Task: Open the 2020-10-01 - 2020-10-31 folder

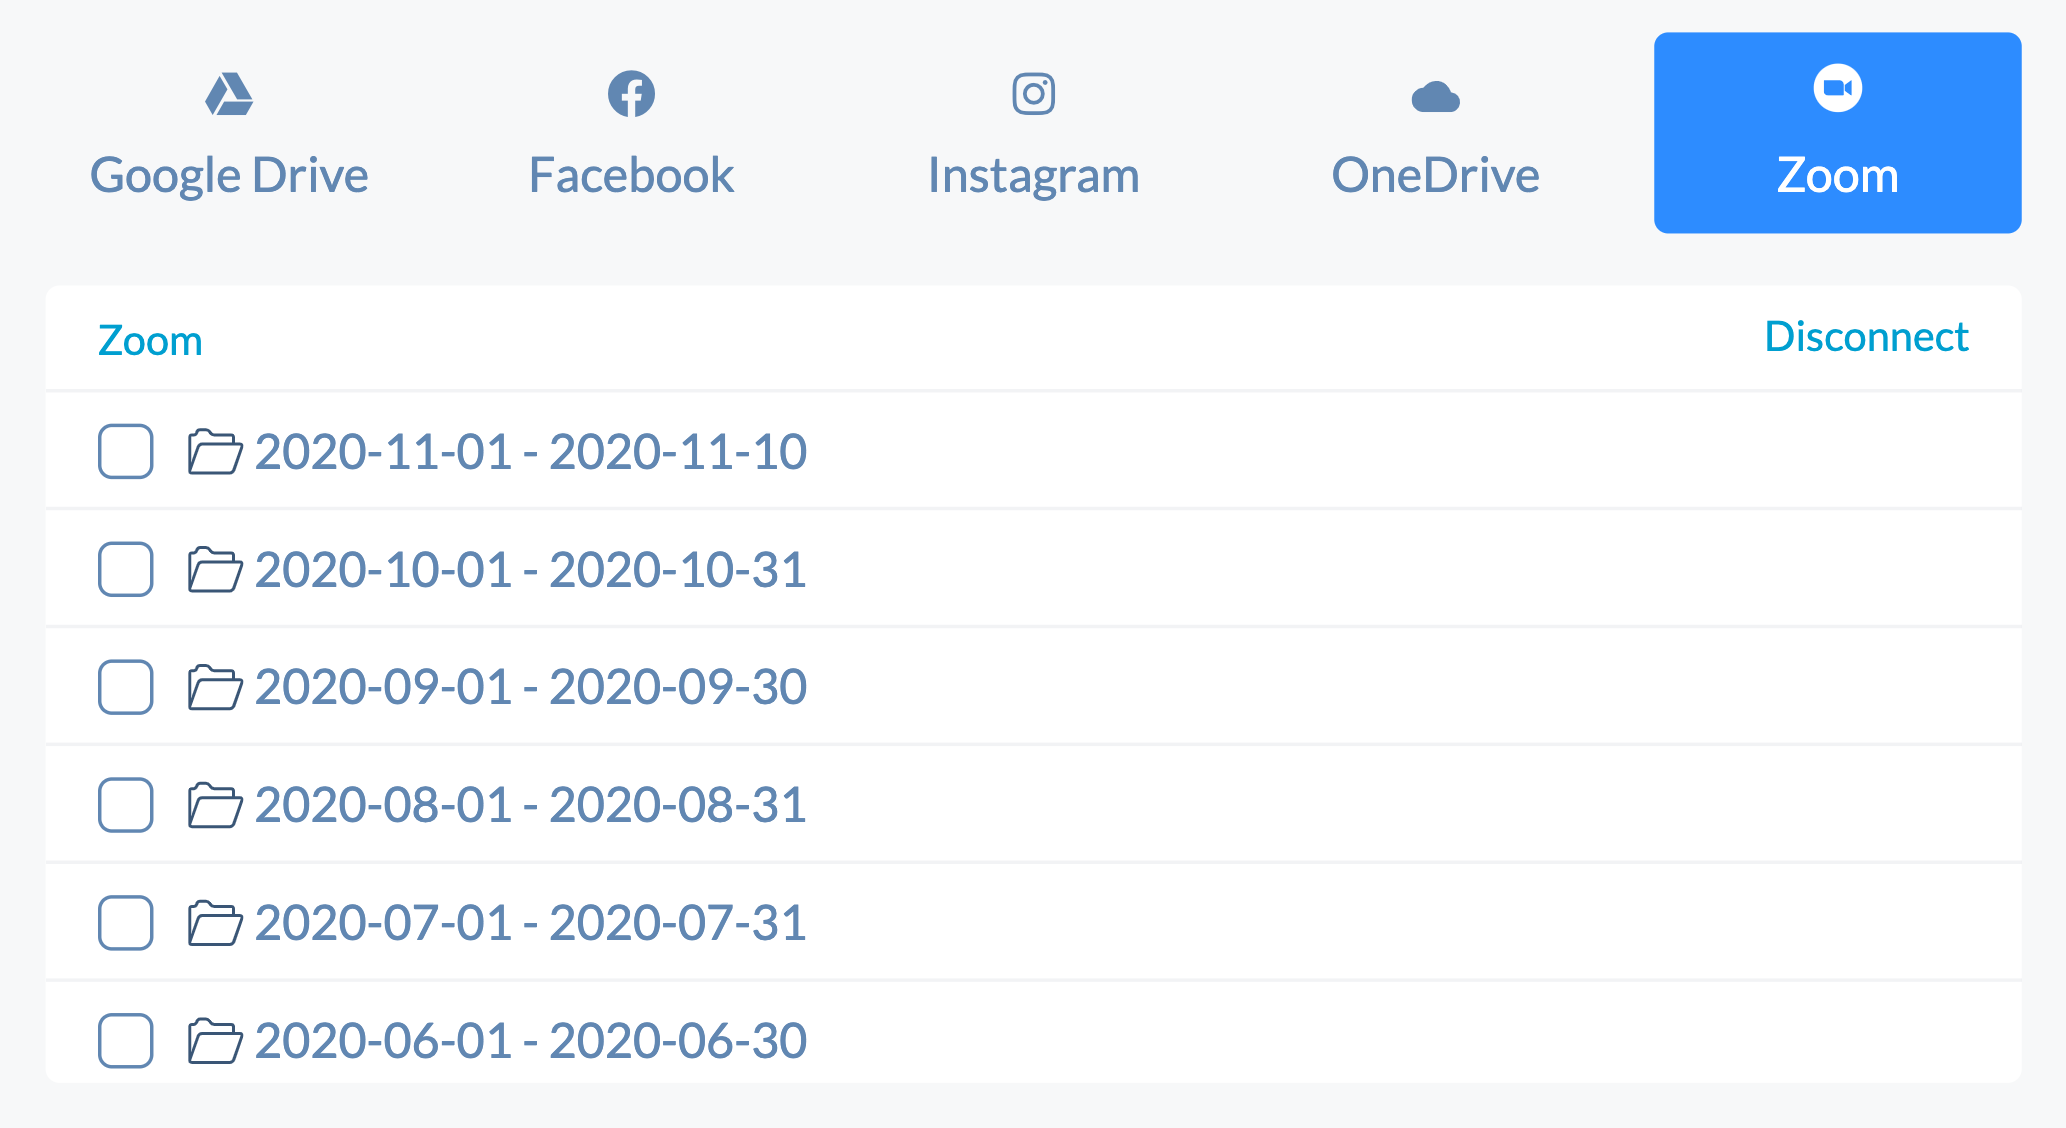Action: 531,570
